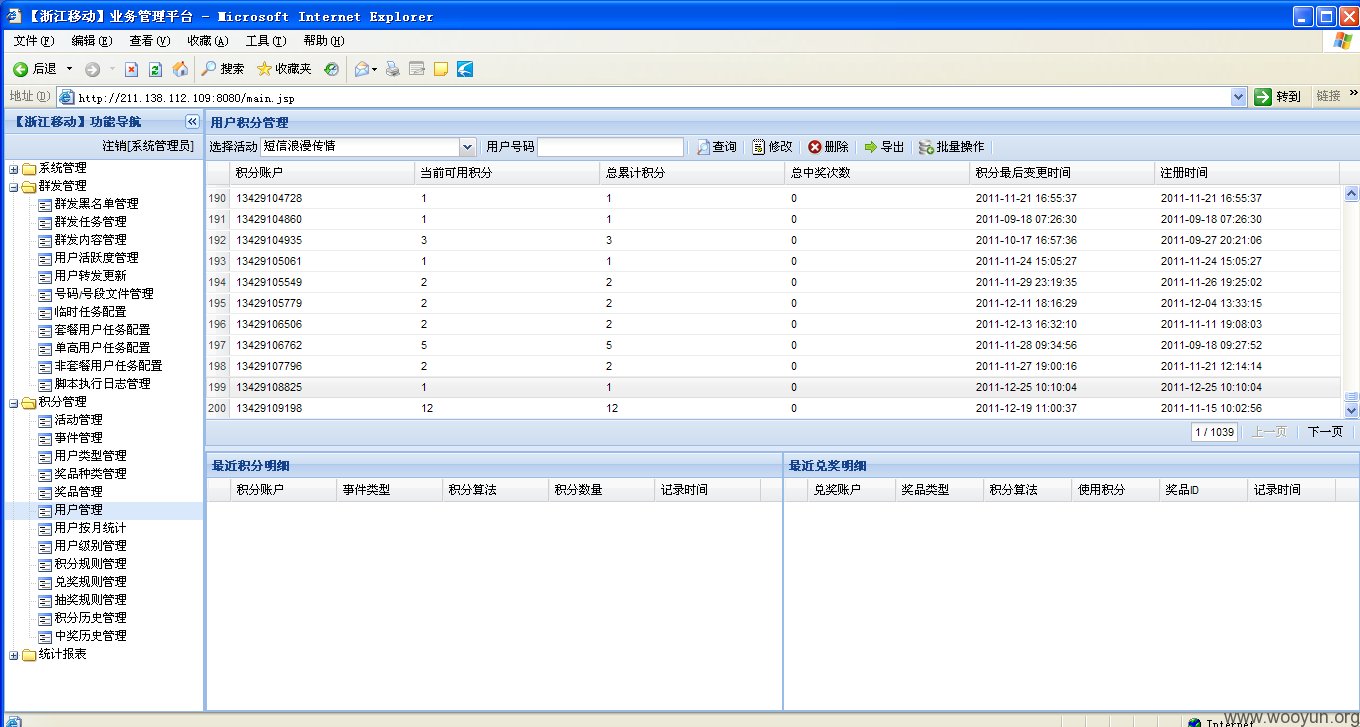The height and width of the screenshot is (727, 1360).
Task: Click the 删除 delete button
Action: pyautogui.click(x=828, y=147)
